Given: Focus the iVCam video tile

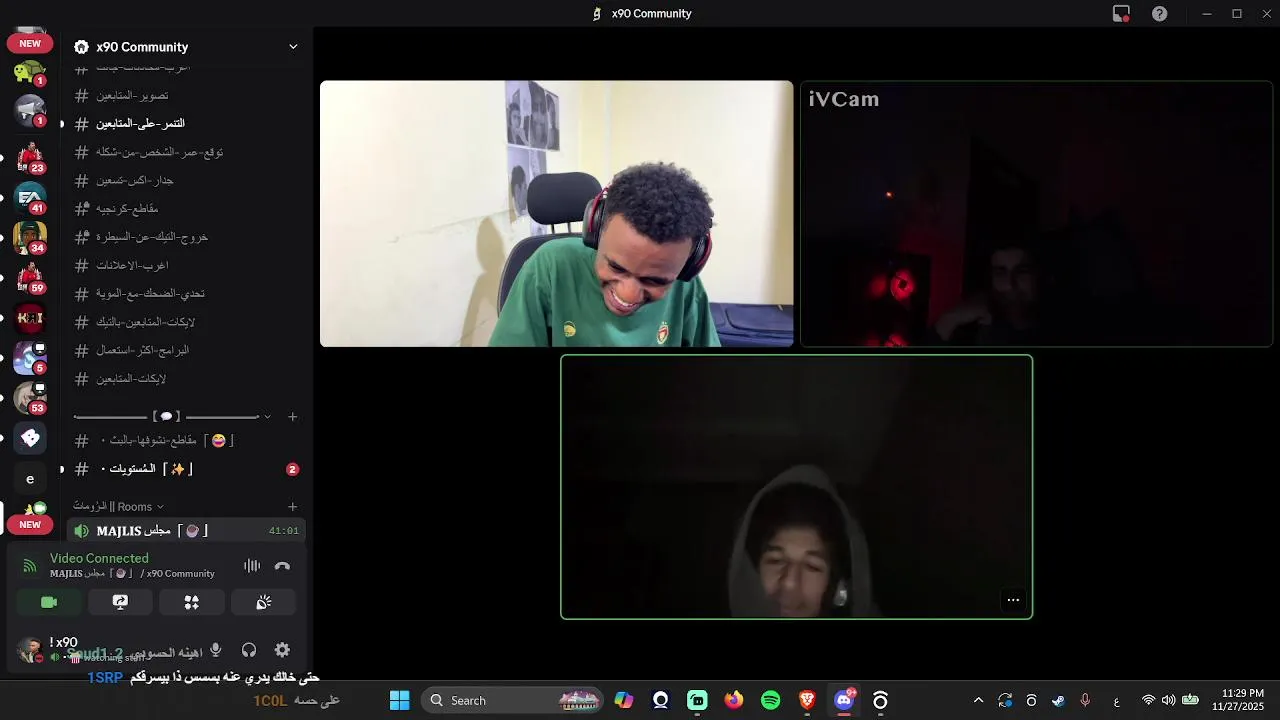Looking at the screenshot, I should pos(1036,214).
